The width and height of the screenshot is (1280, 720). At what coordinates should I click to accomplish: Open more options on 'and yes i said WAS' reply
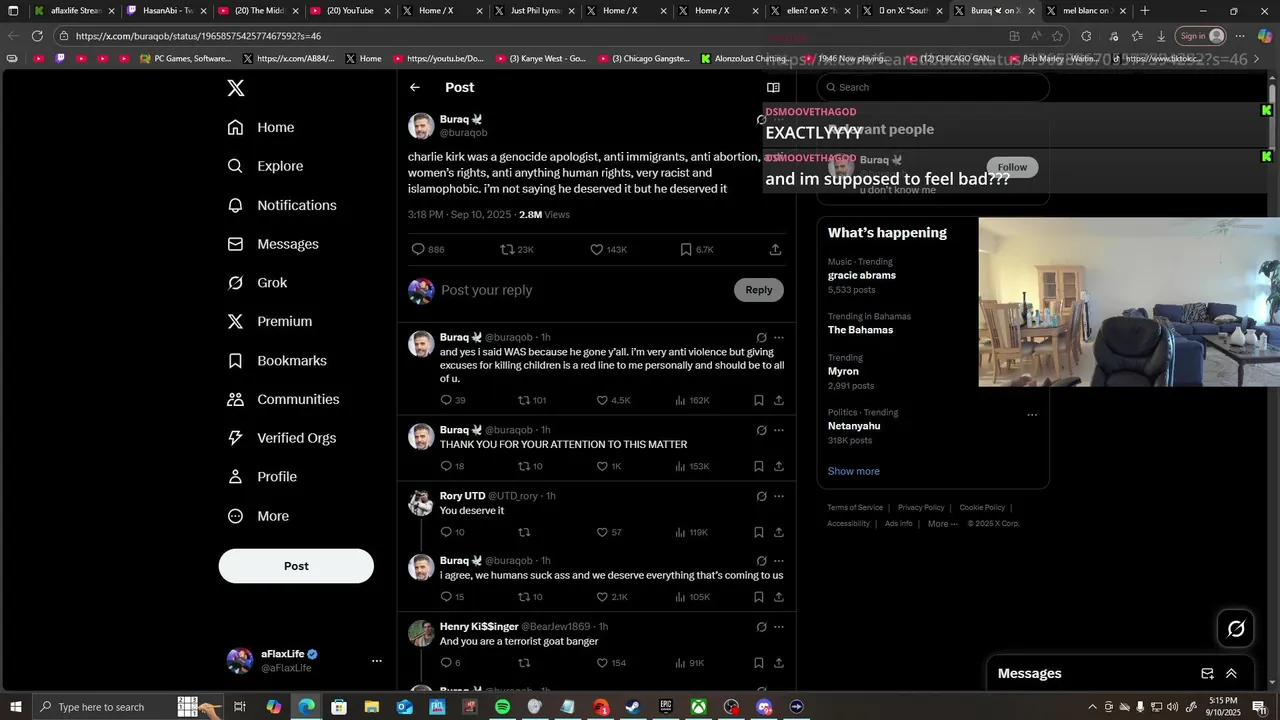[779, 337]
